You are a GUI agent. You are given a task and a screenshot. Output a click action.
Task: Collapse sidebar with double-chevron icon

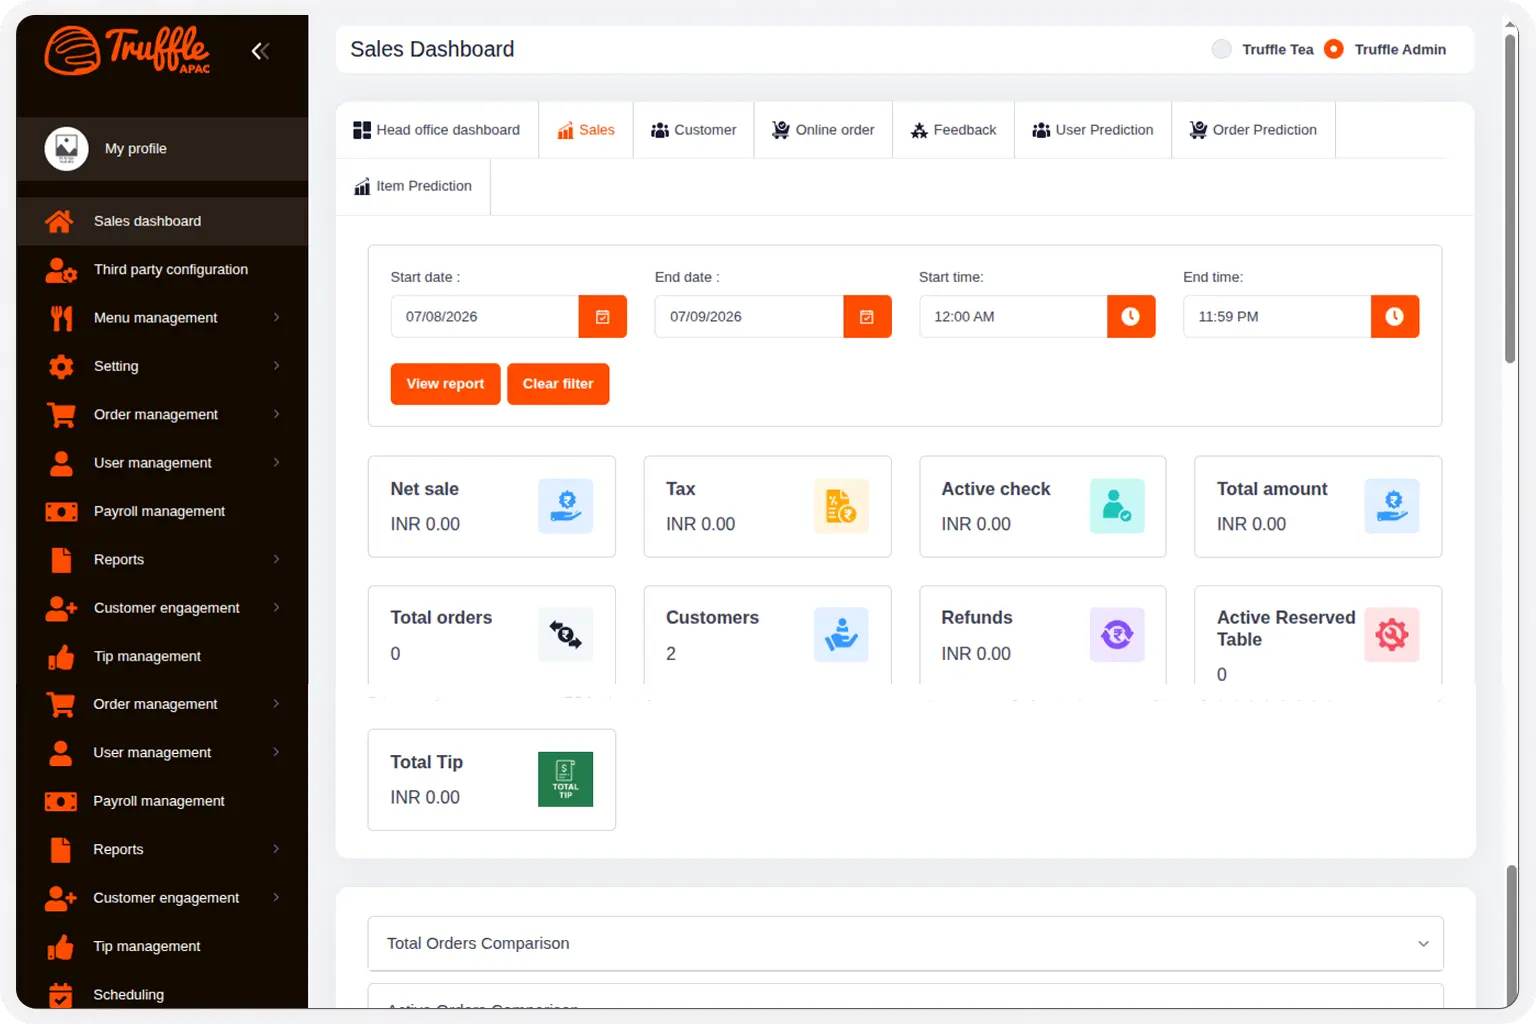[x=260, y=51]
